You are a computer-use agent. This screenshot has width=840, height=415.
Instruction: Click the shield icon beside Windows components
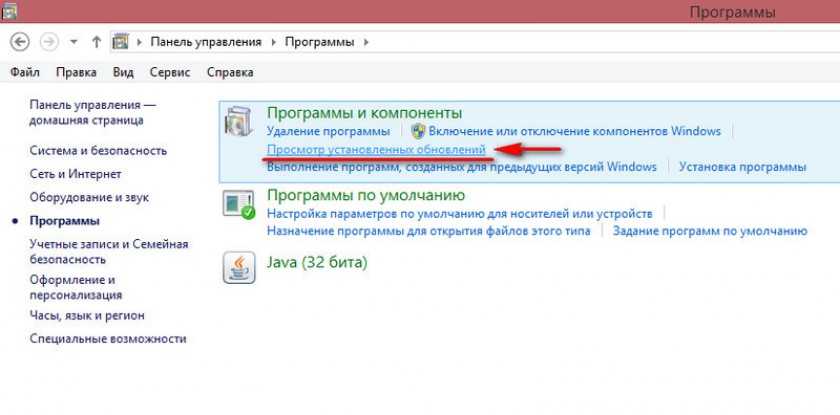pos(419,131)
